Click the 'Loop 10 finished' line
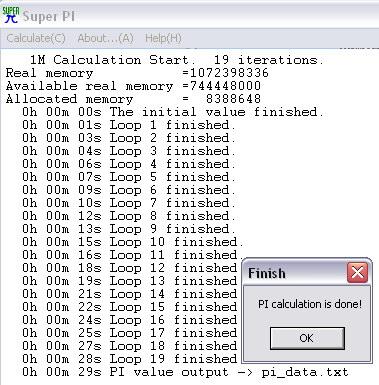 tap(133, 242)
